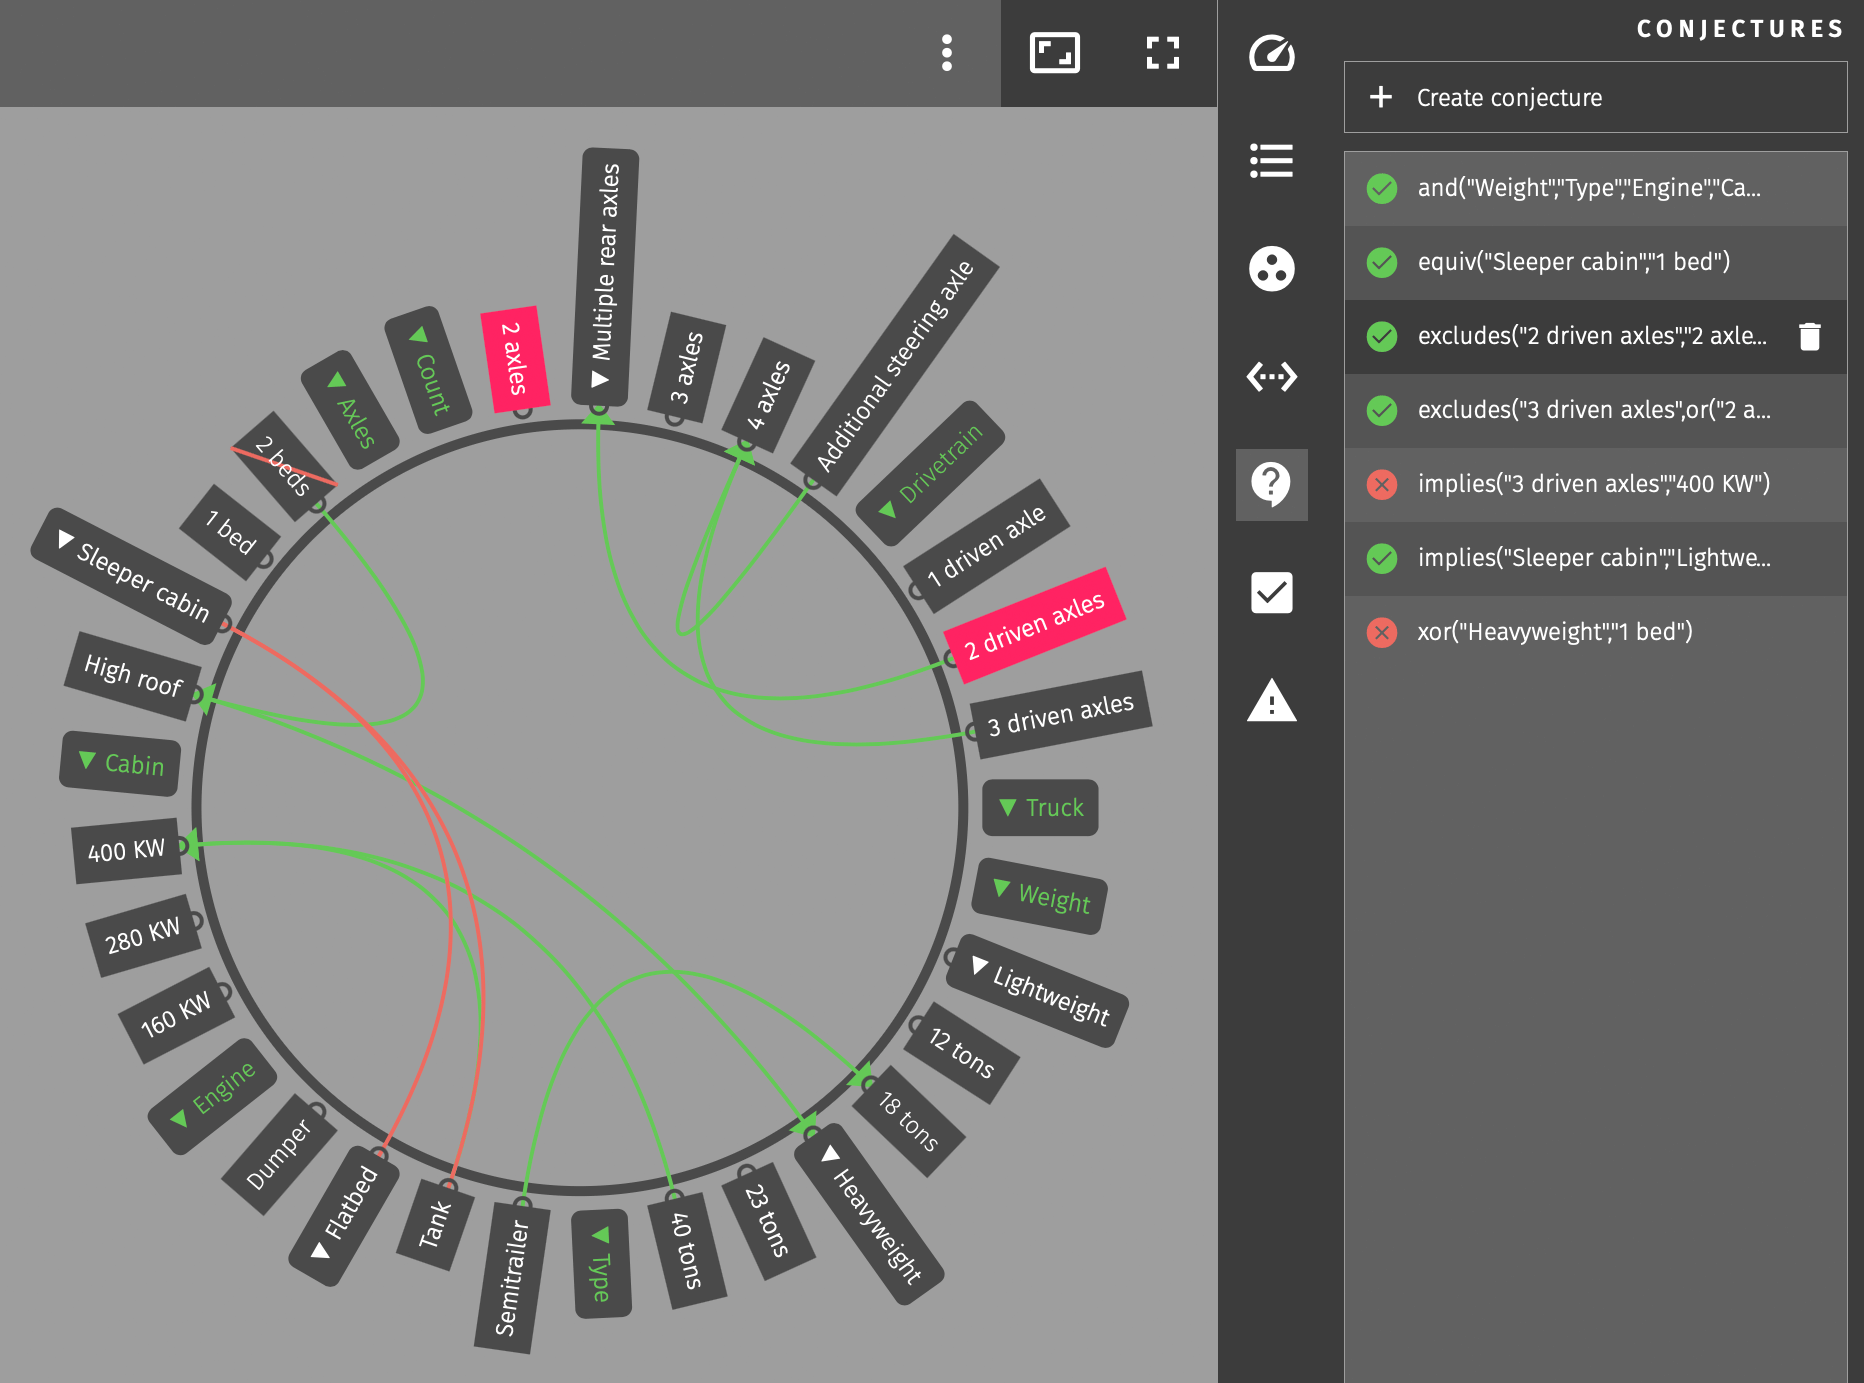Collapse the Drivetrain group node
1864x1383 pixels.
click(932, 472)
